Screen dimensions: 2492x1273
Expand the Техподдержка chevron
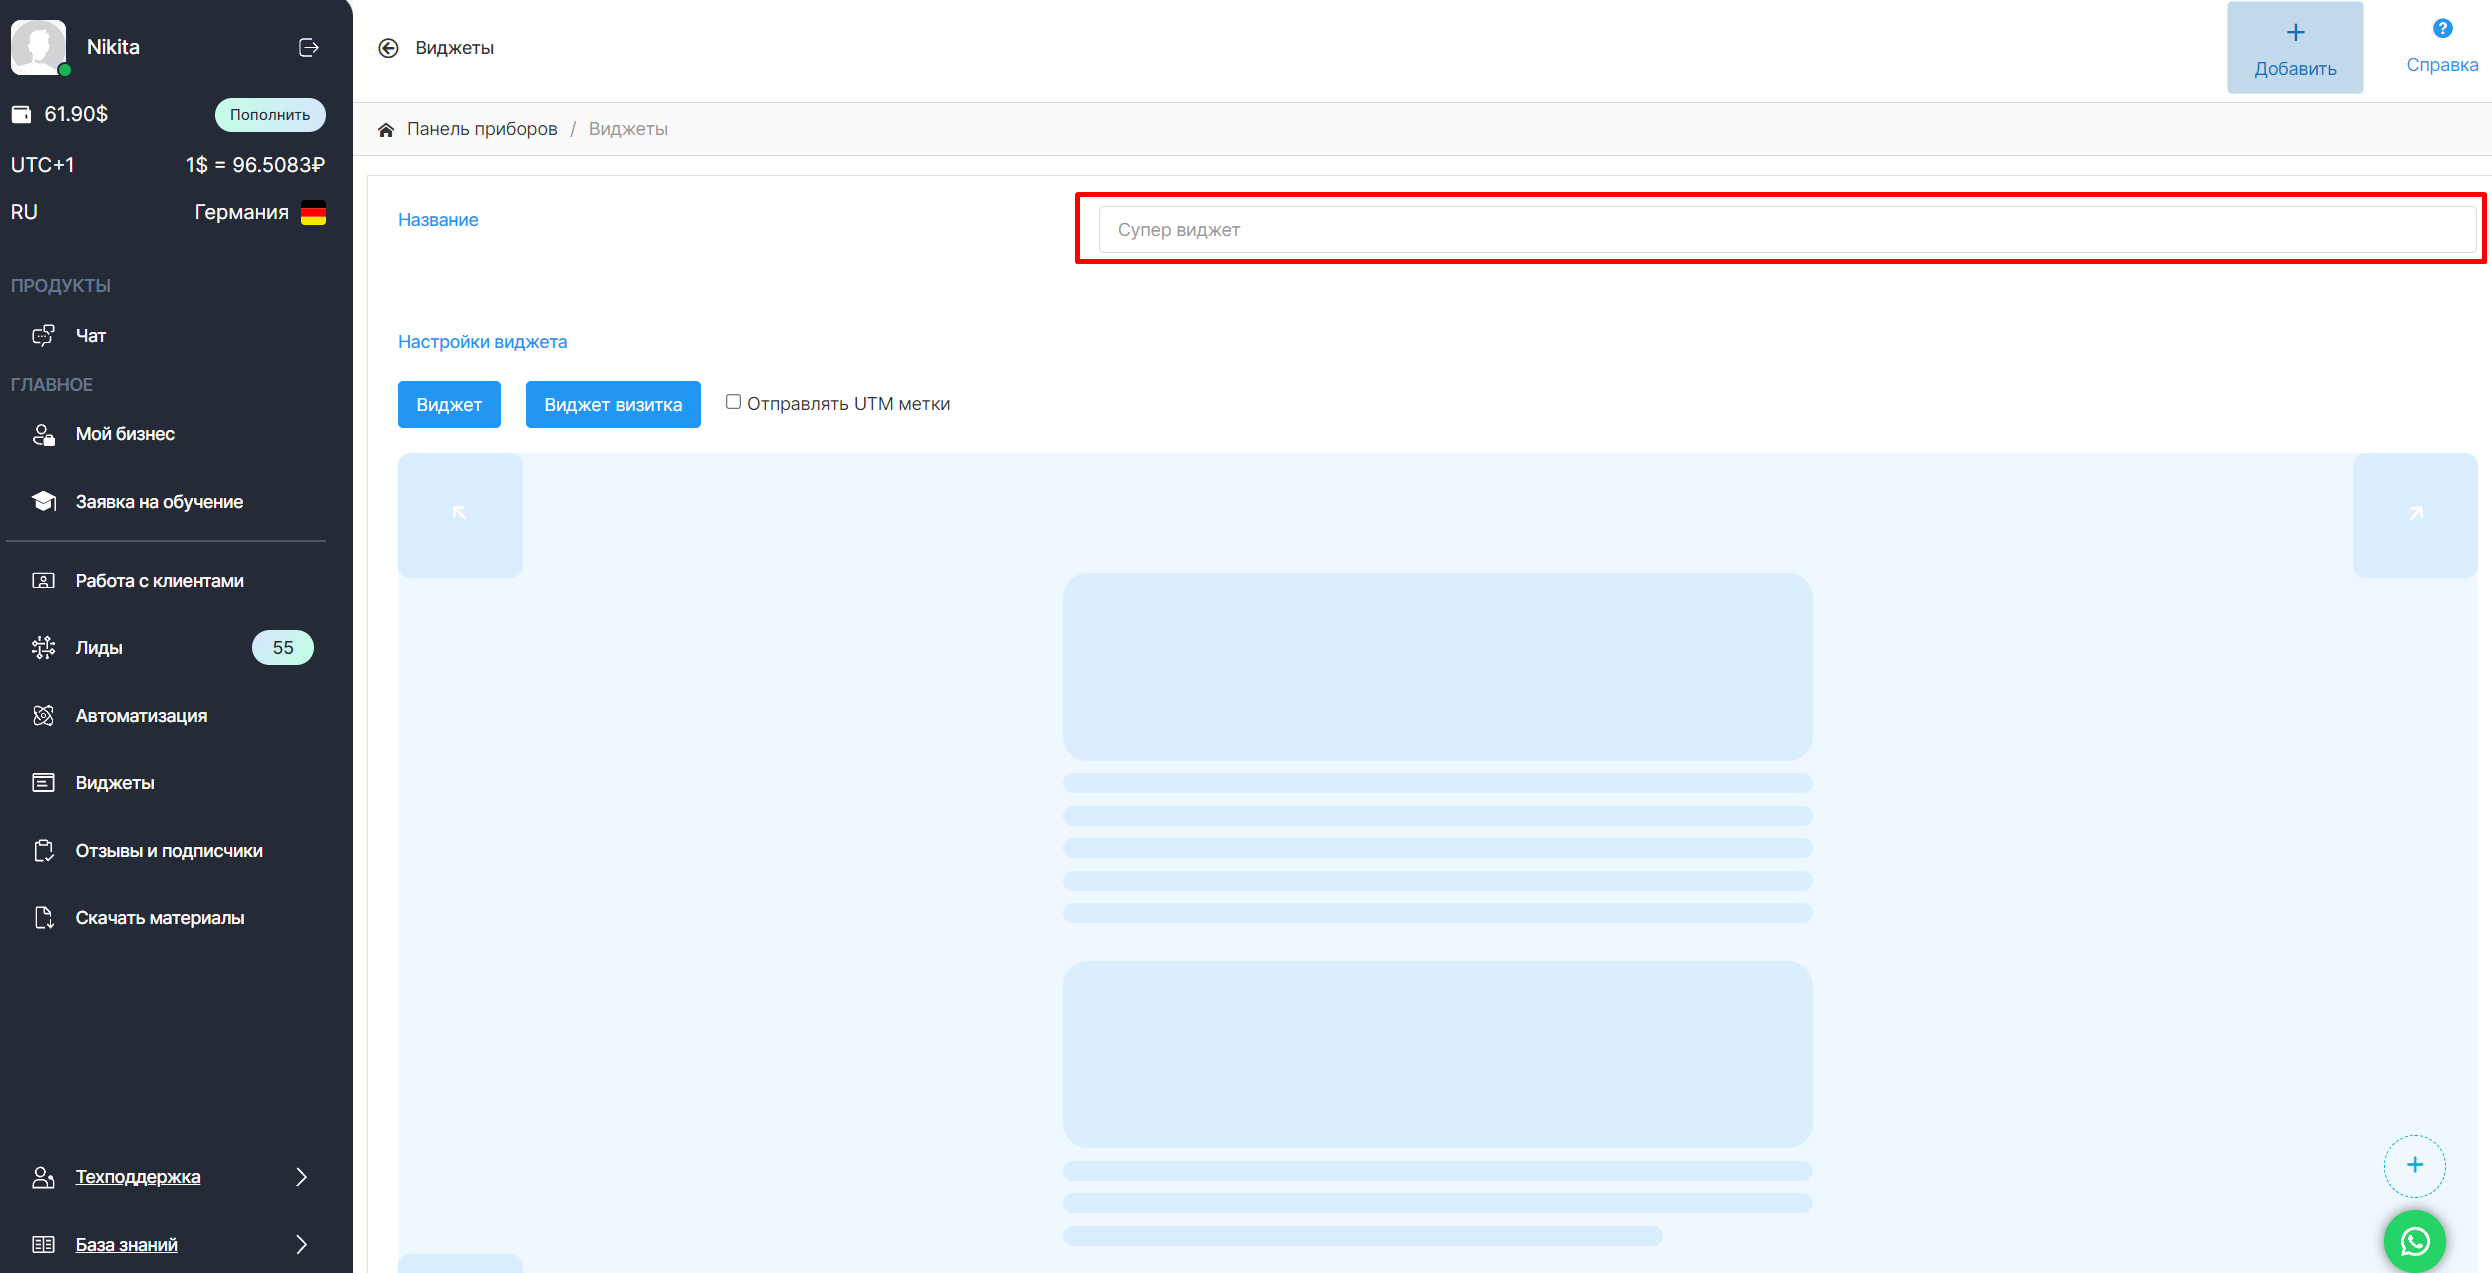(301, 1177)
